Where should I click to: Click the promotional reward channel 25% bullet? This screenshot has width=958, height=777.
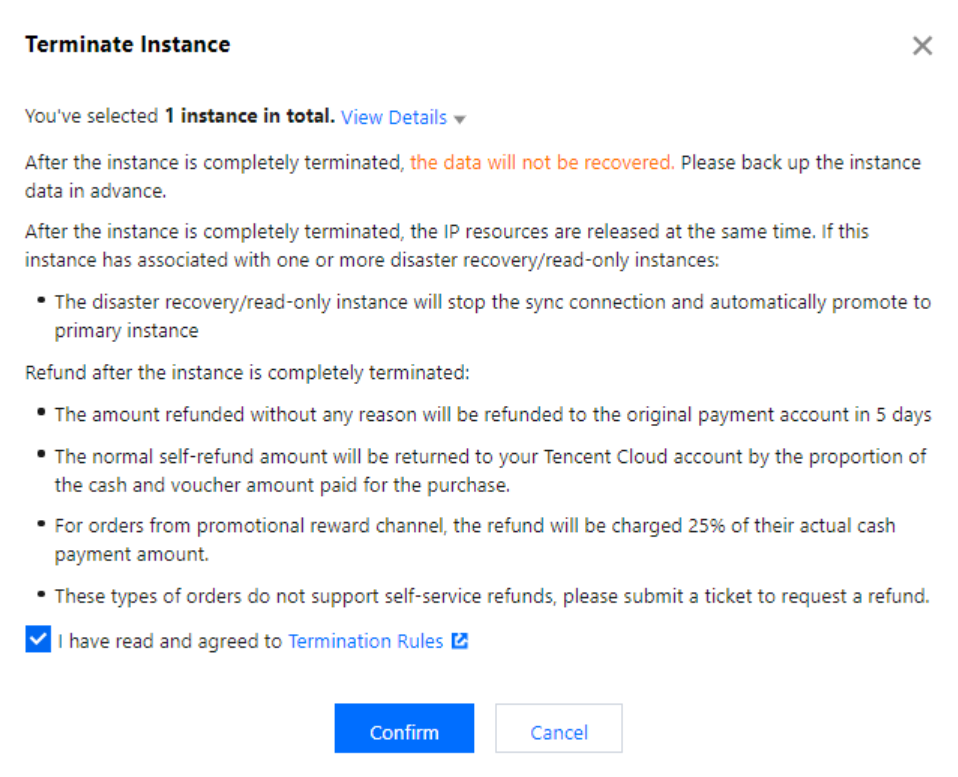coord(475,539)
